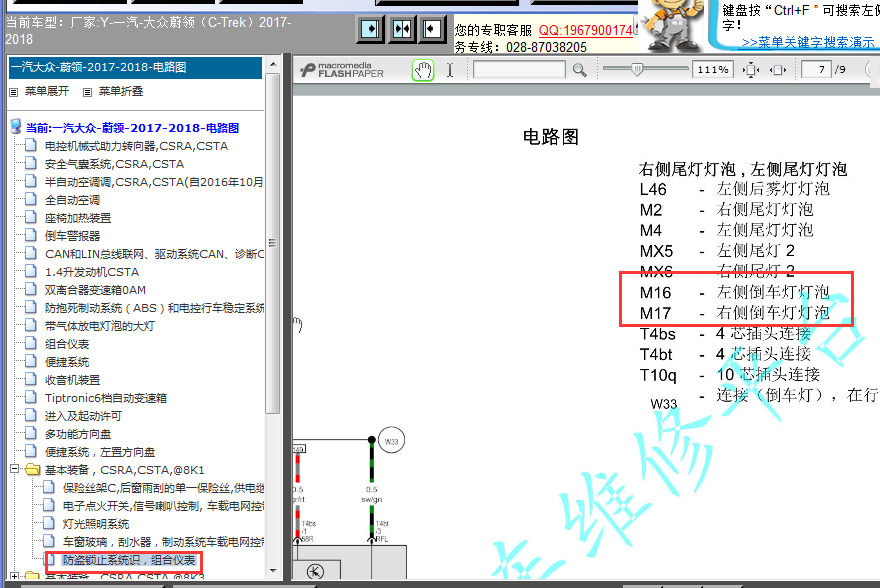This screenshot has height=588, width=880.
Task: Open 安全气囊系统,CSRA,CSTA tree entry
Action: click(x=114, y=164)
